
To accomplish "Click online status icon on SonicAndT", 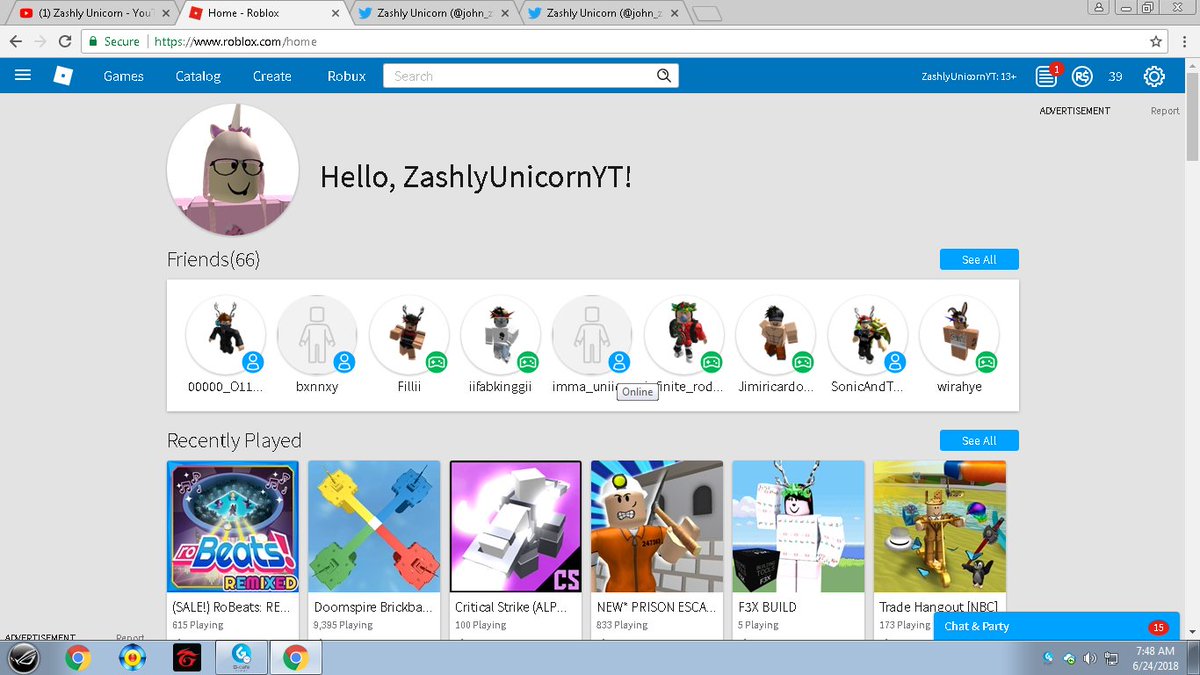I will coord(895,362).
